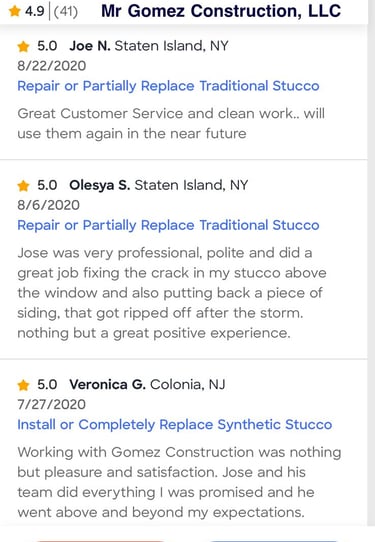Open Olesya S.'s Repair Traditional Stucco link

(168, 225)
